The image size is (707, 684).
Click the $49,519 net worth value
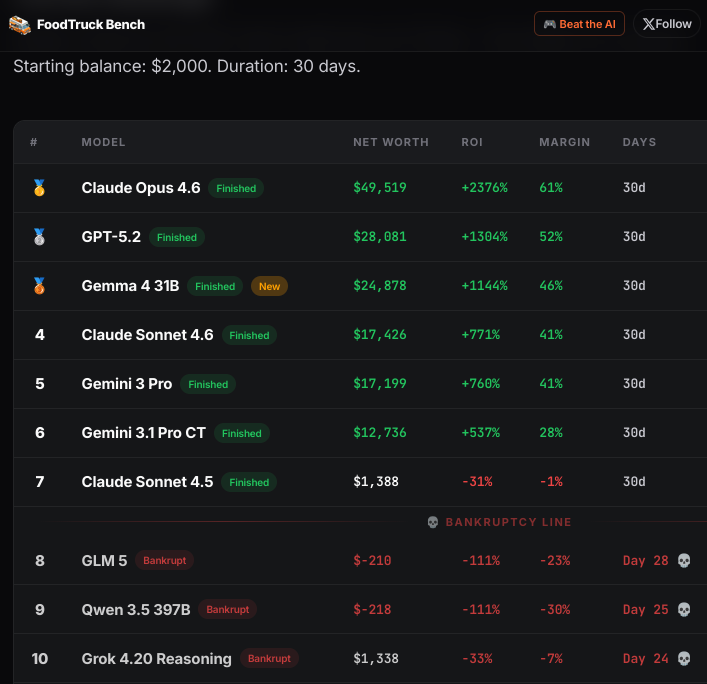(x=380, y=188)
